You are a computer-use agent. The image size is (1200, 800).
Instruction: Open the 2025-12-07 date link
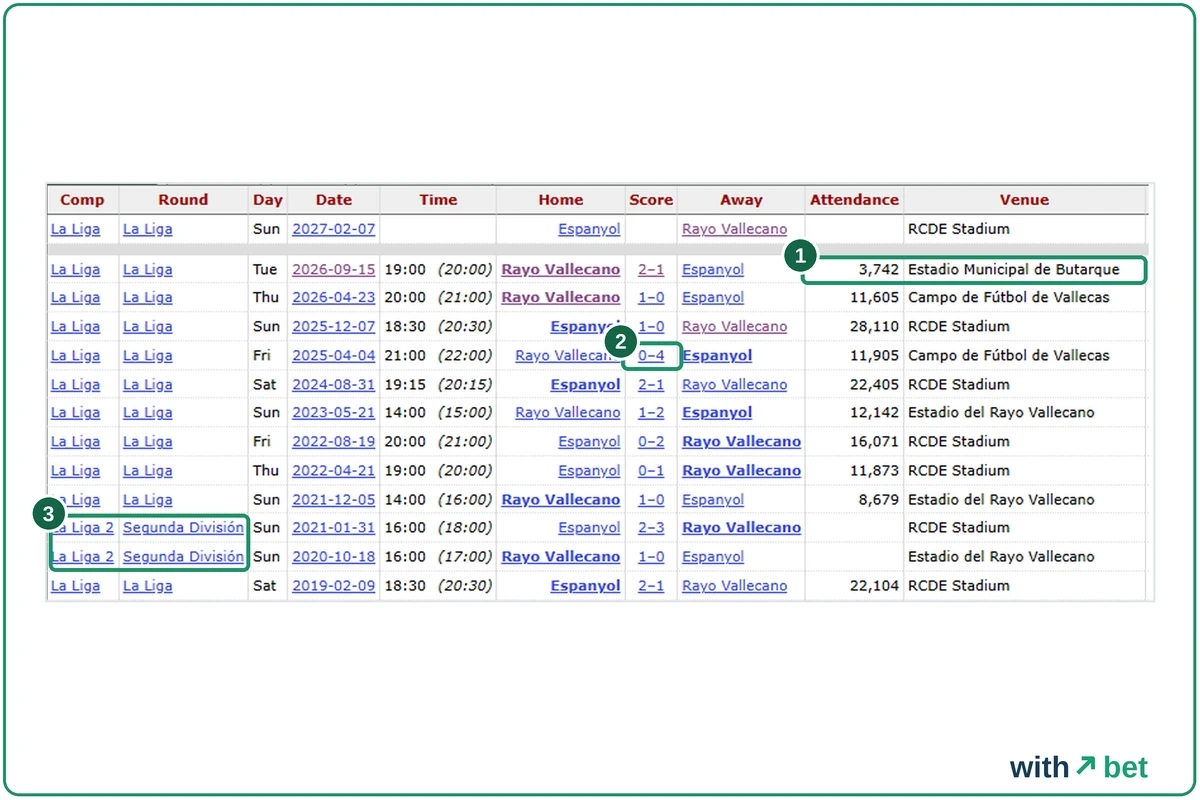pyautogui.click(x=334, y=326)
